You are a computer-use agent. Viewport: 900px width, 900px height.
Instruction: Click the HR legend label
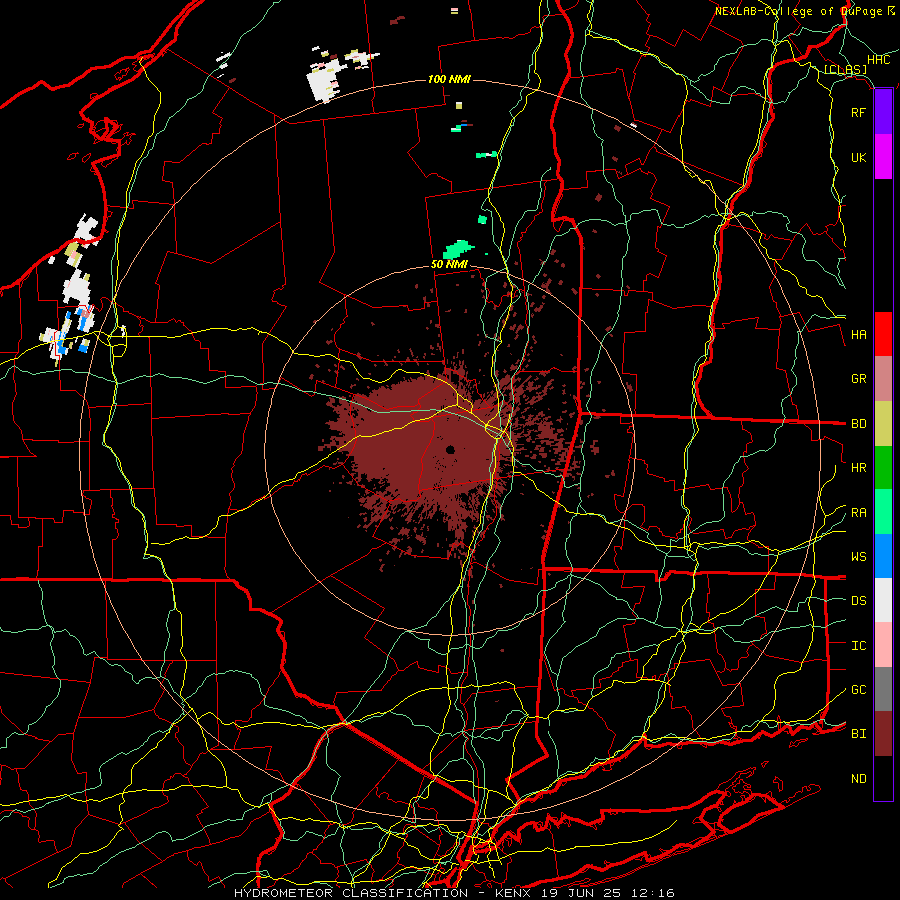point(859,468)
